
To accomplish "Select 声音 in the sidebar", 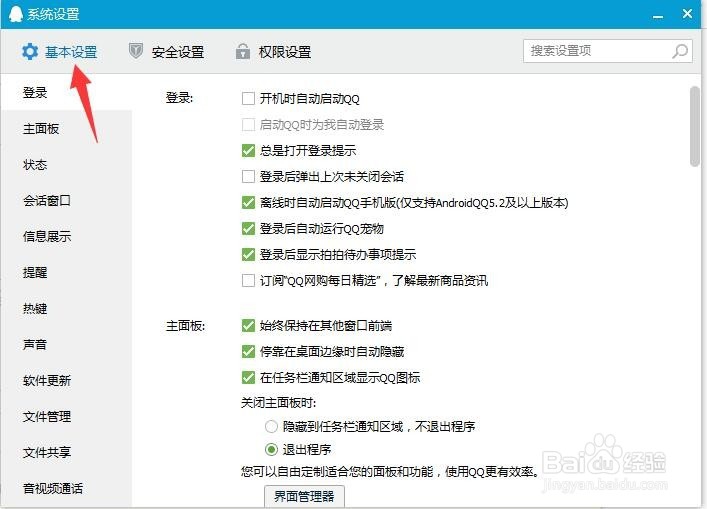I will 67,344.
